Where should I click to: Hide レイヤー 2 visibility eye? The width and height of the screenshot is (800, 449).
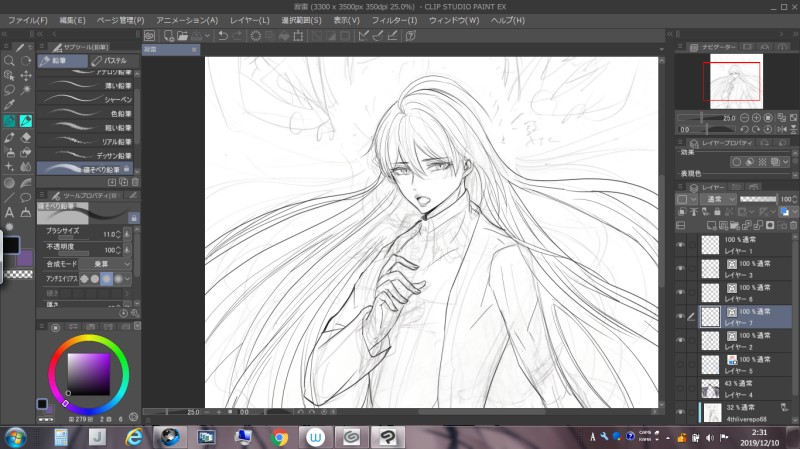[680, 340]
